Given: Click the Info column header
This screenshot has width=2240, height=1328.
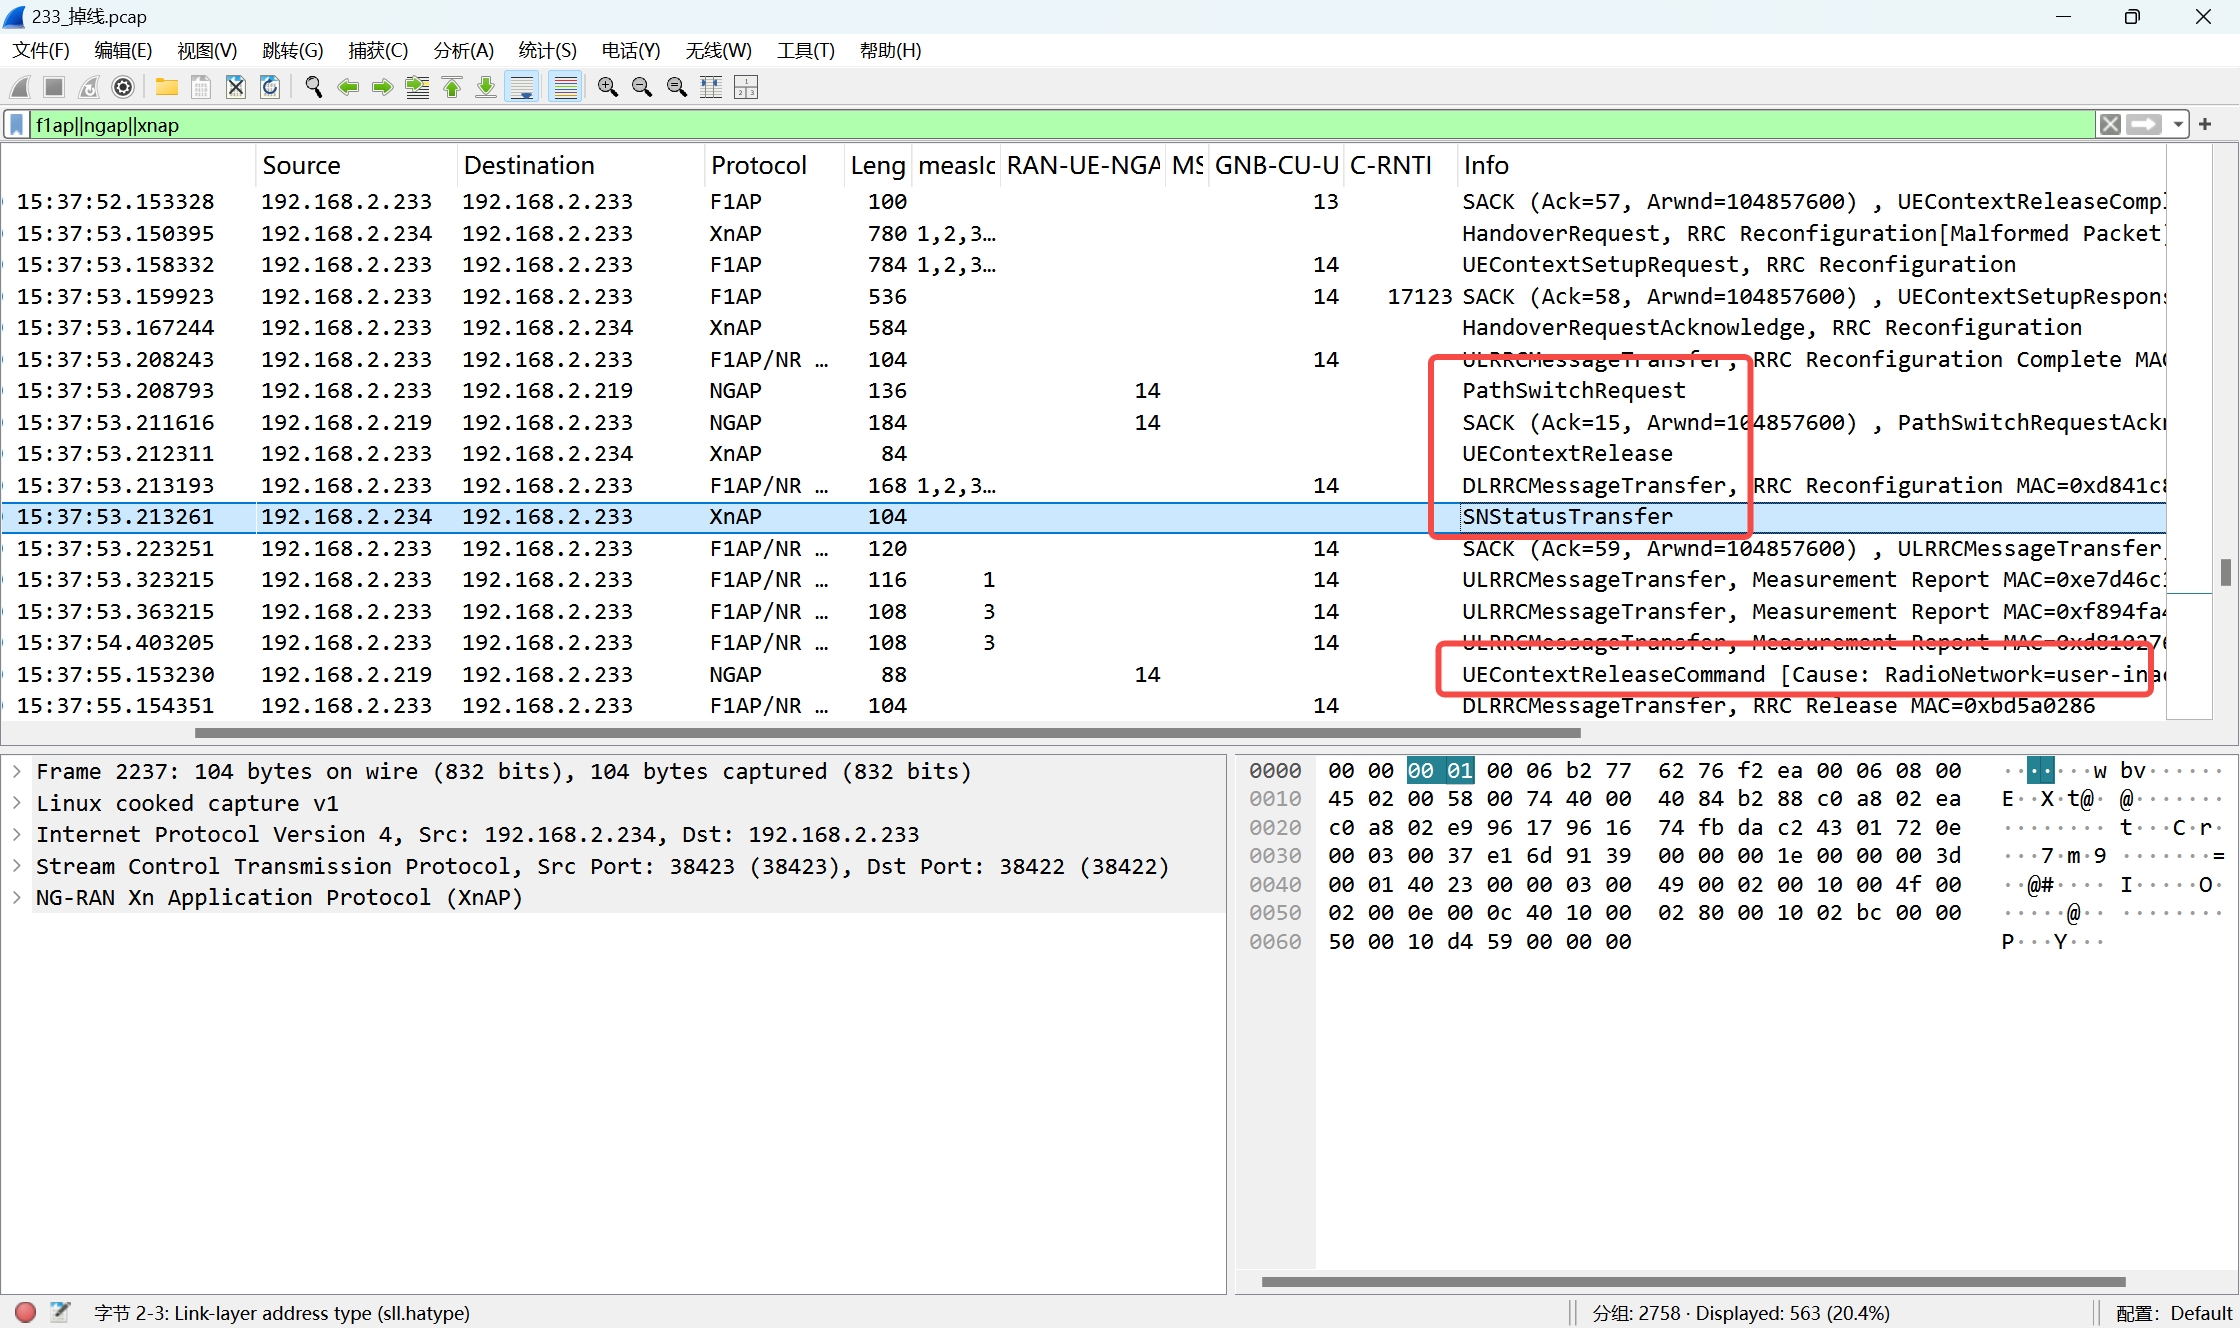Looking at the screenshot, I should pos(1486,165).
